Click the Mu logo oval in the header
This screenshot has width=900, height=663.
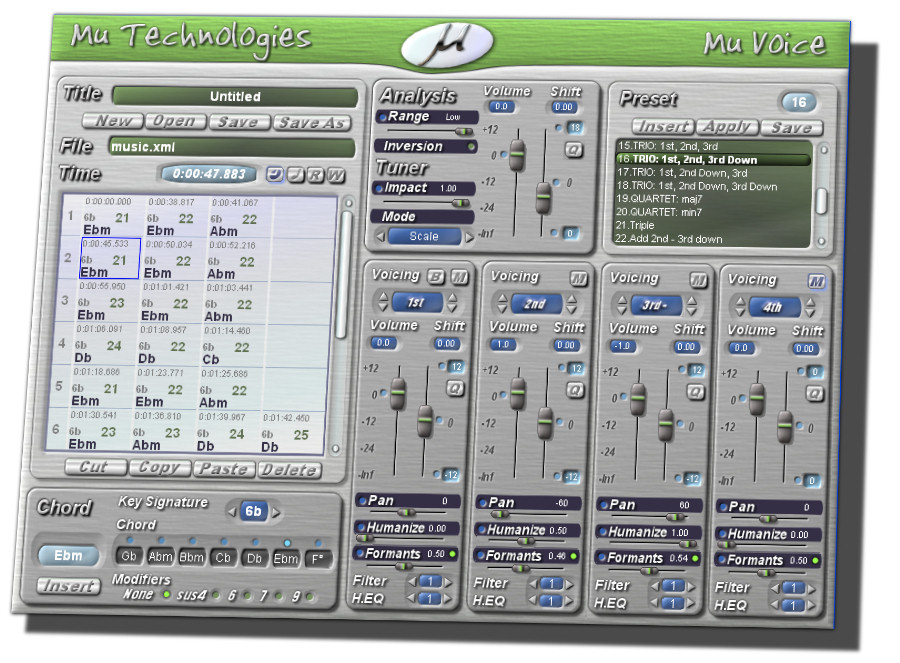[447, 44]
